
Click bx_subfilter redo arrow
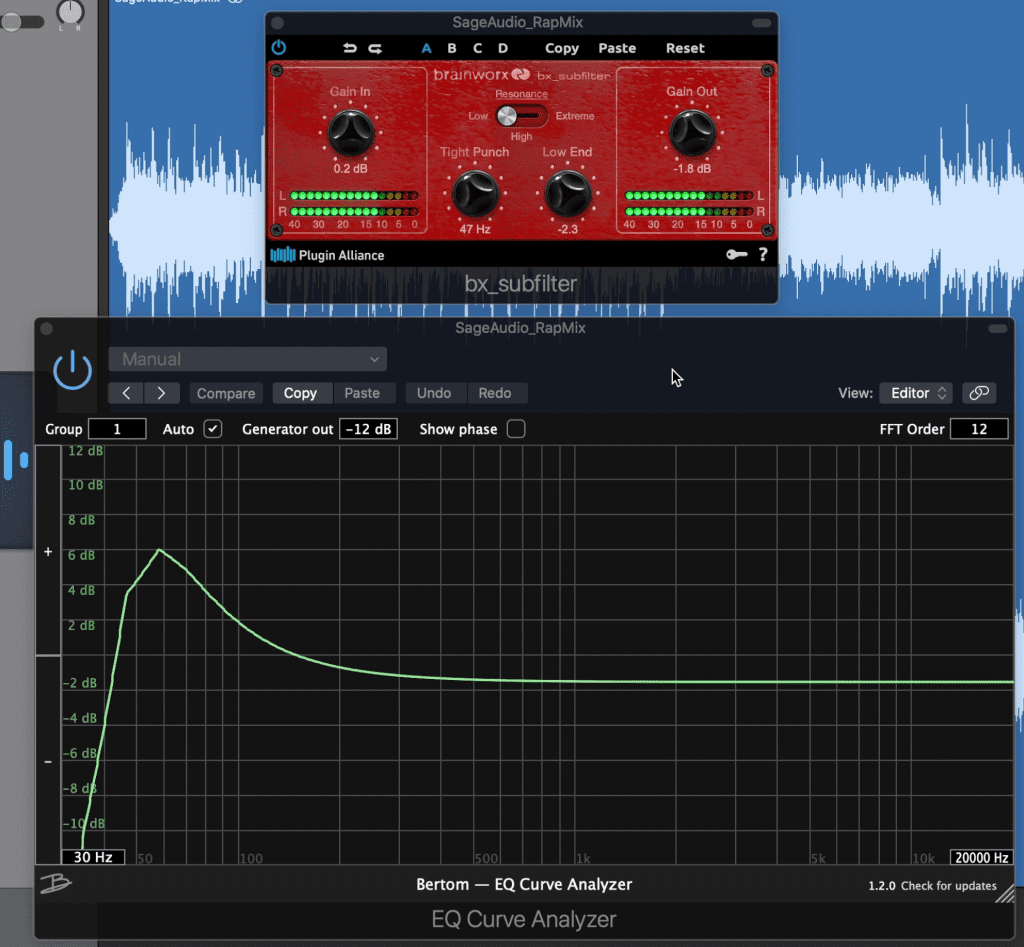pyautogui.click(x=375, y=48)
